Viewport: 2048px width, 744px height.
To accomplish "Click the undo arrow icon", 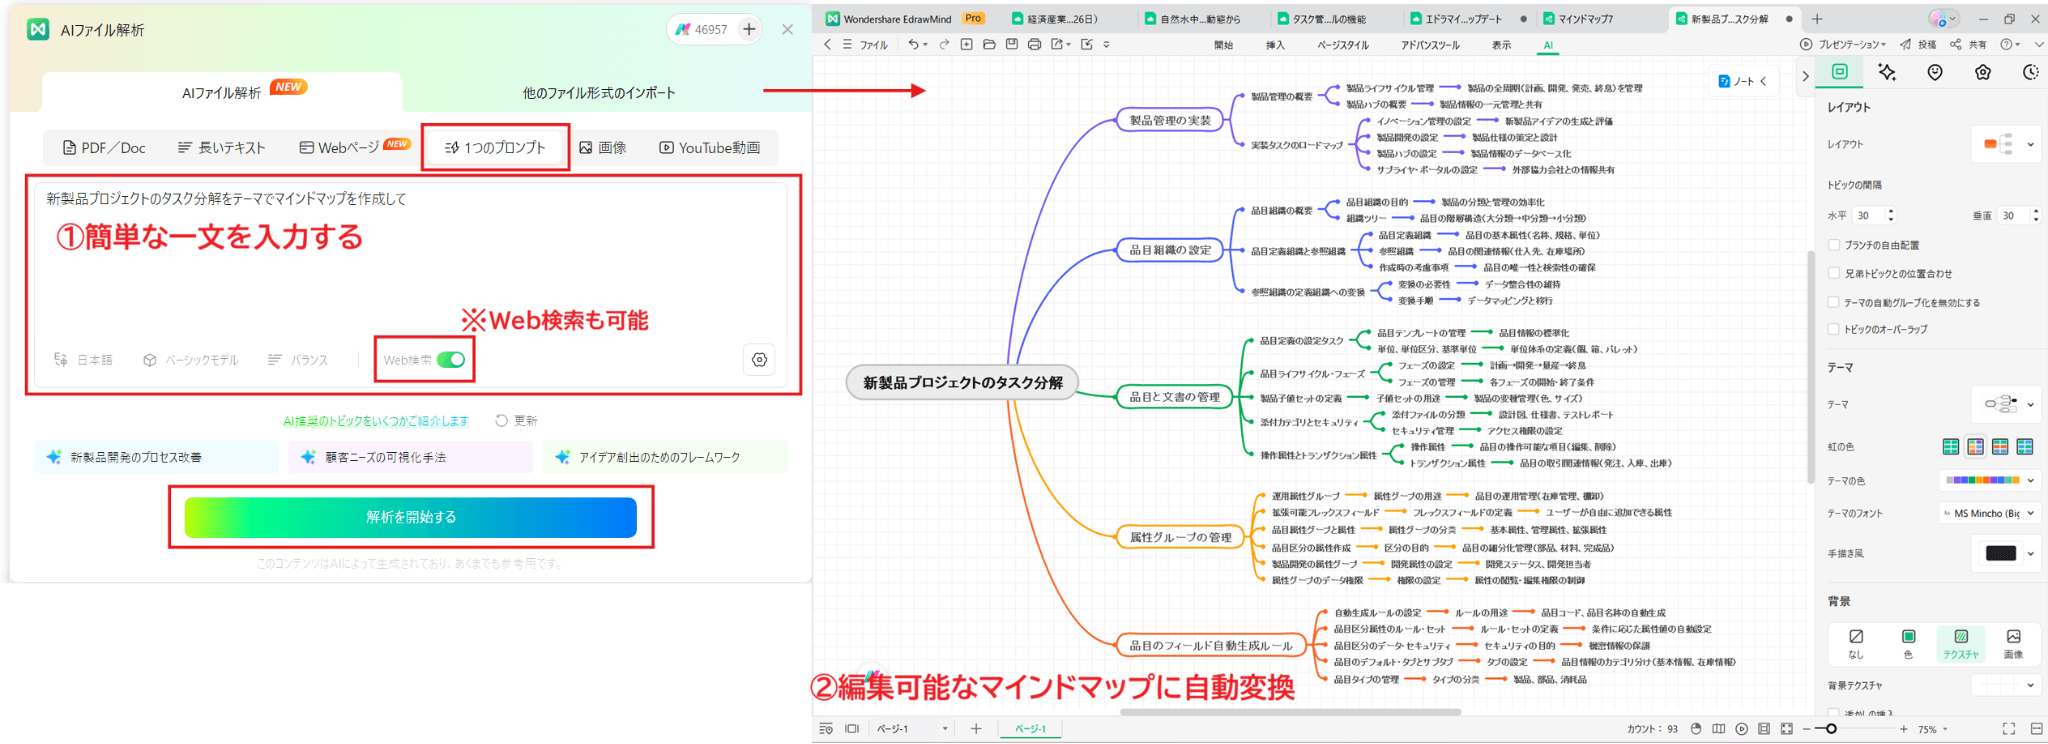I will (913, 45).
